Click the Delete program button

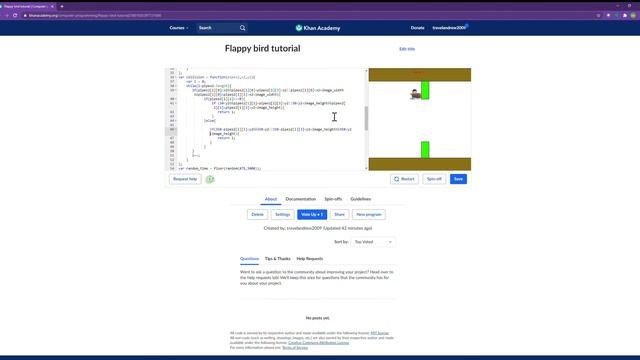coord(257,215)
